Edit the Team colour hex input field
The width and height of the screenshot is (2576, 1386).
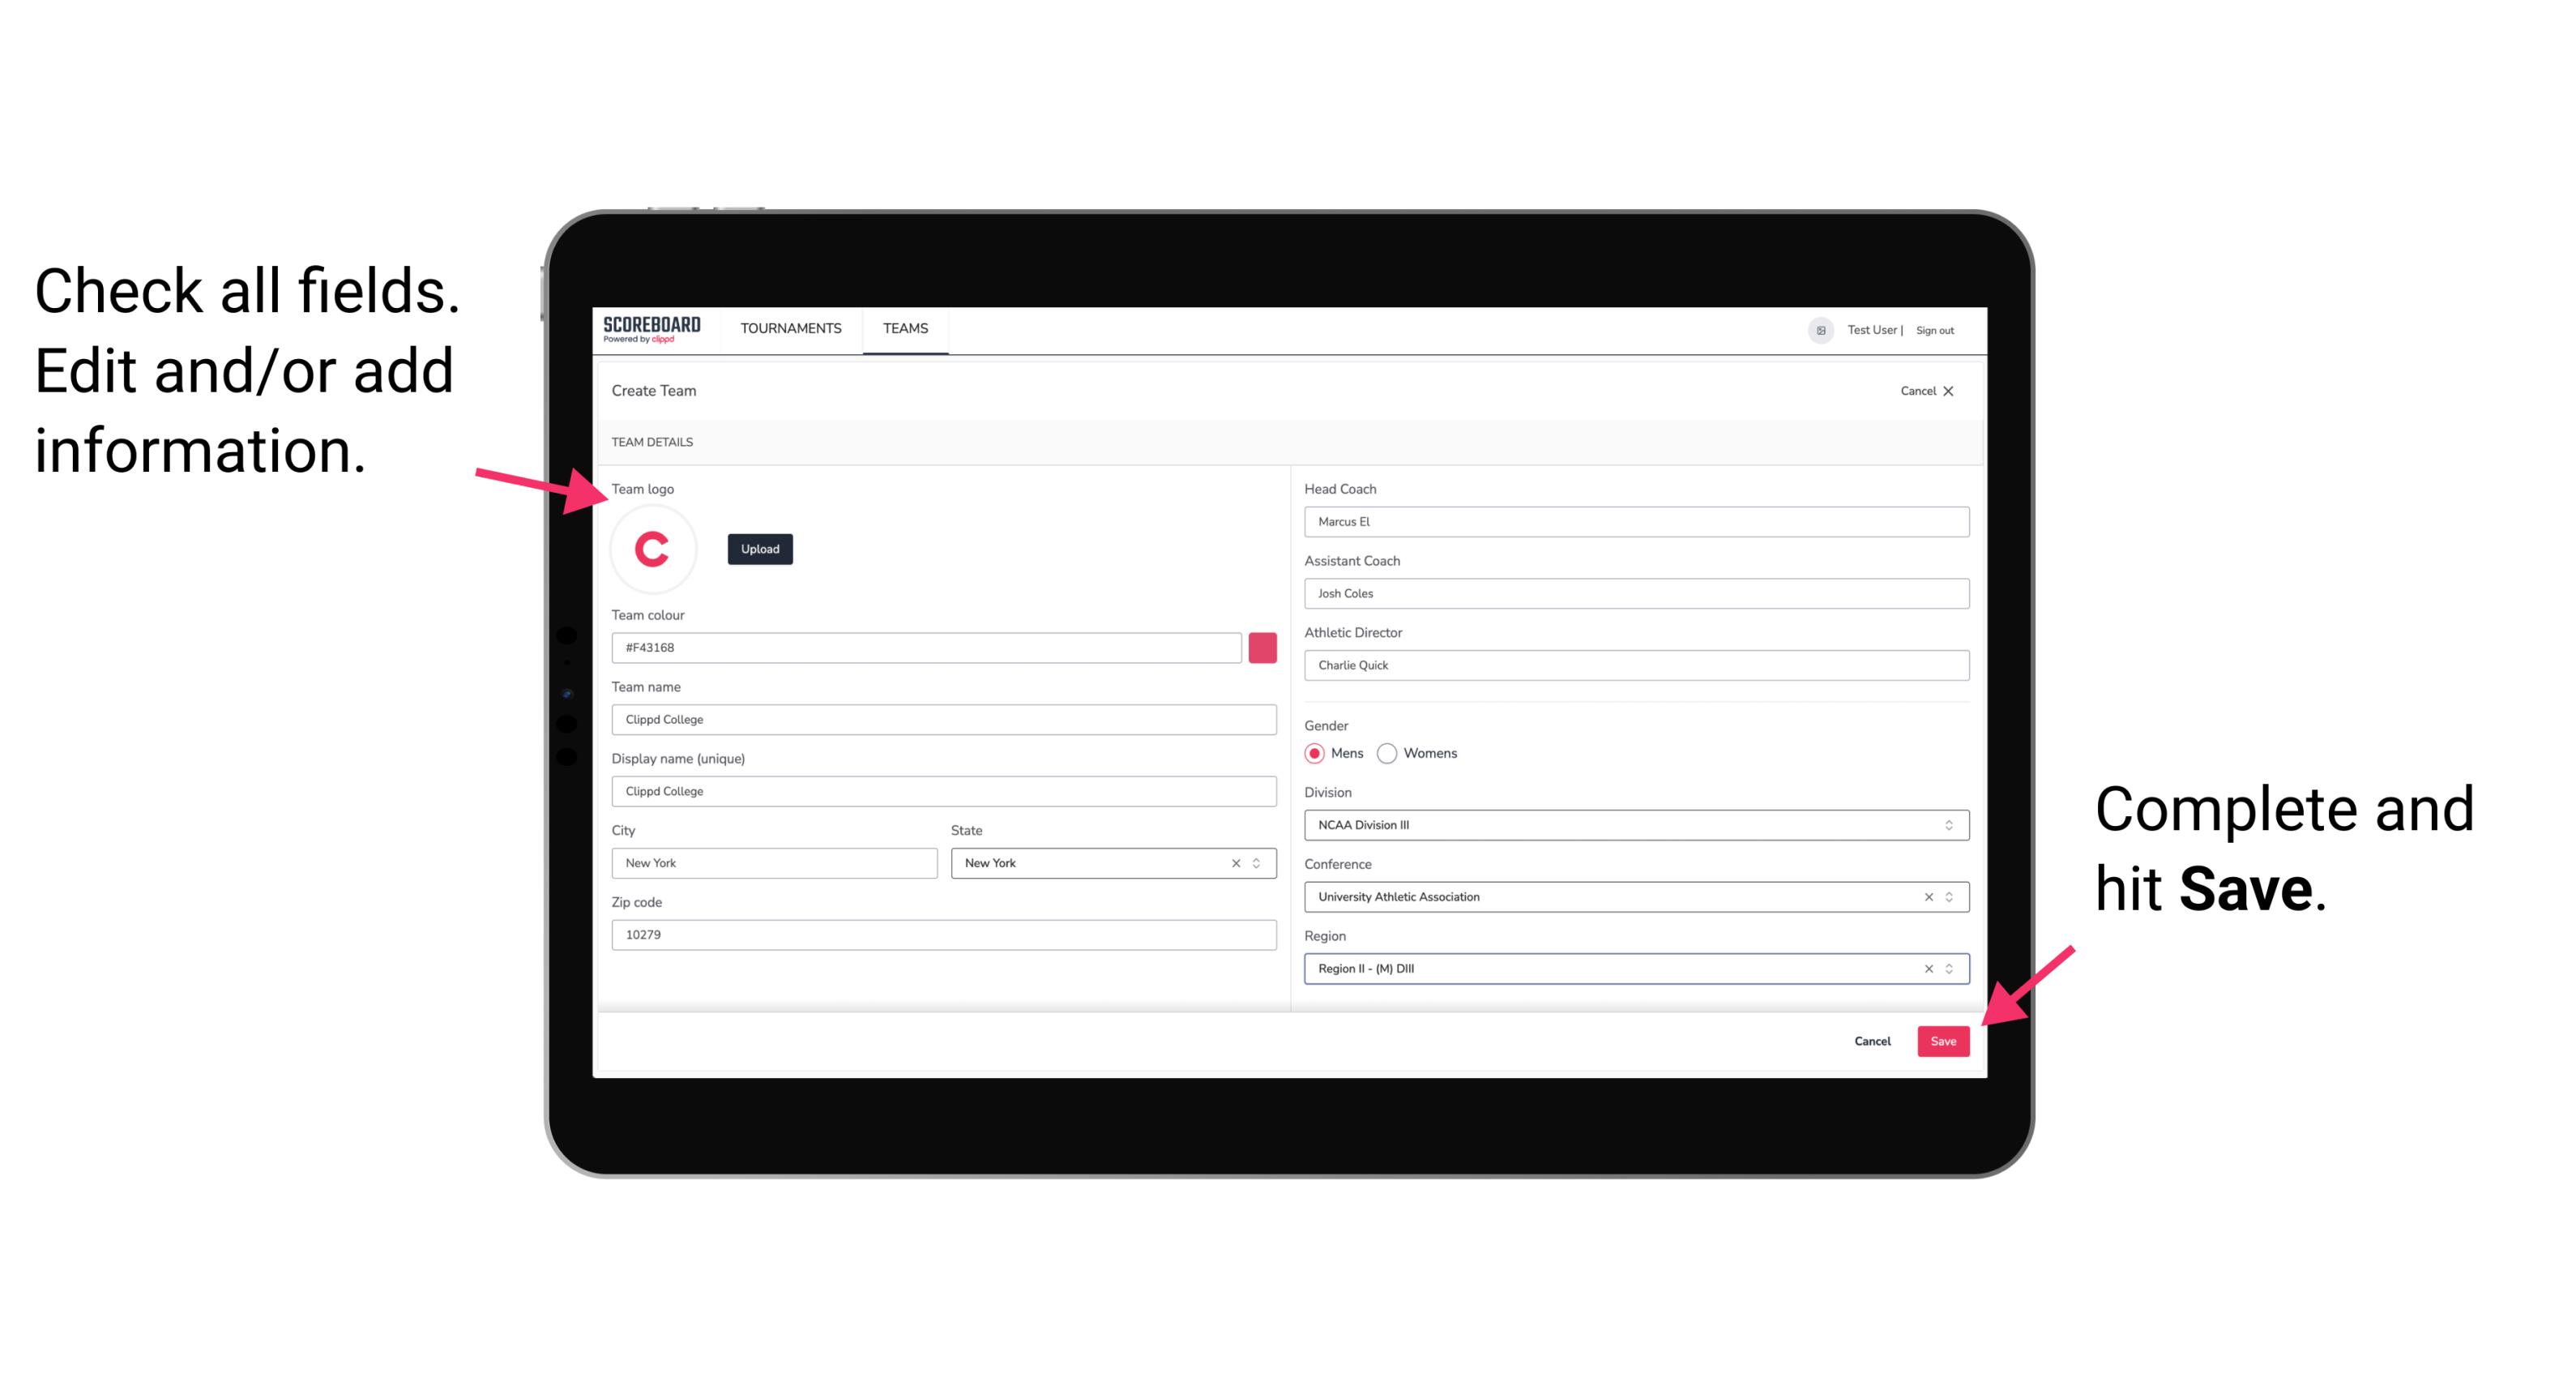[x=929, y=648]
